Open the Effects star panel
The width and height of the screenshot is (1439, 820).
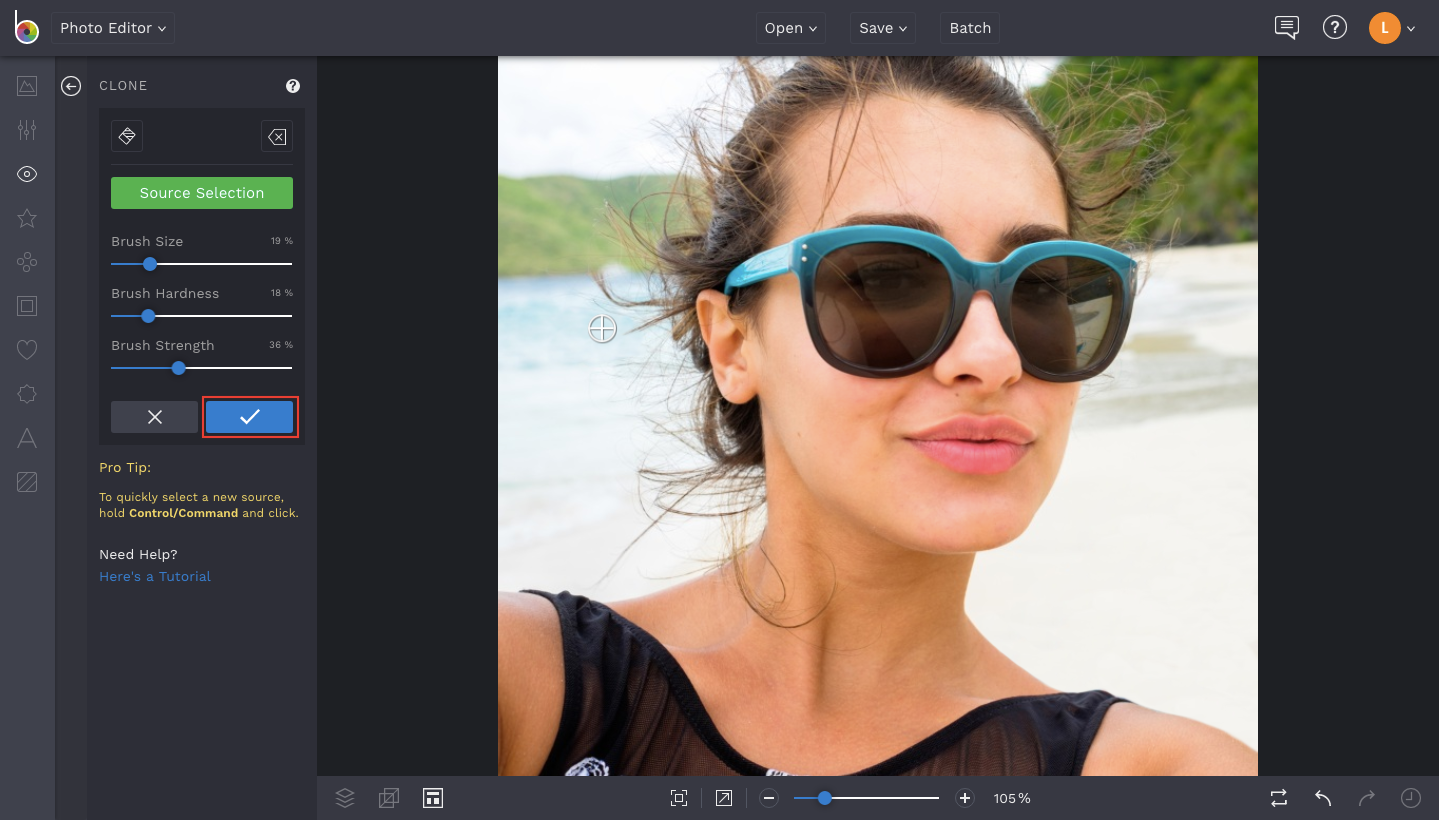click(26, 218)
